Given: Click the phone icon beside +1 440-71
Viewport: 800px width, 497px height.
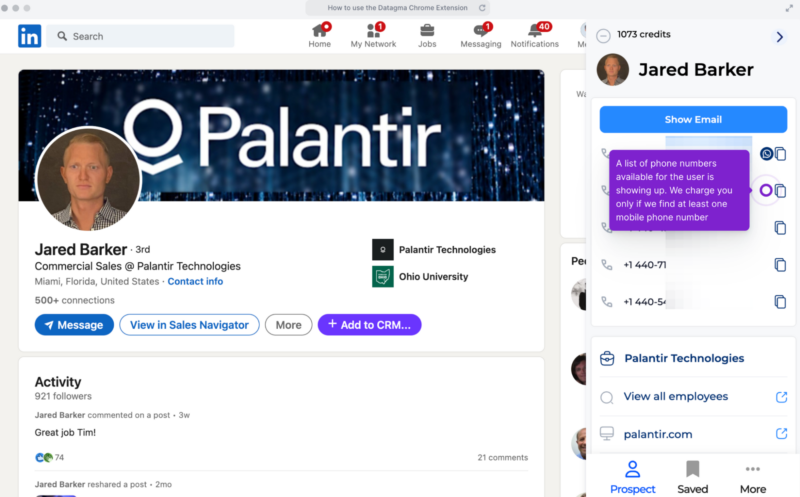Looking at the screenshot, I should (x=607, y=265).
